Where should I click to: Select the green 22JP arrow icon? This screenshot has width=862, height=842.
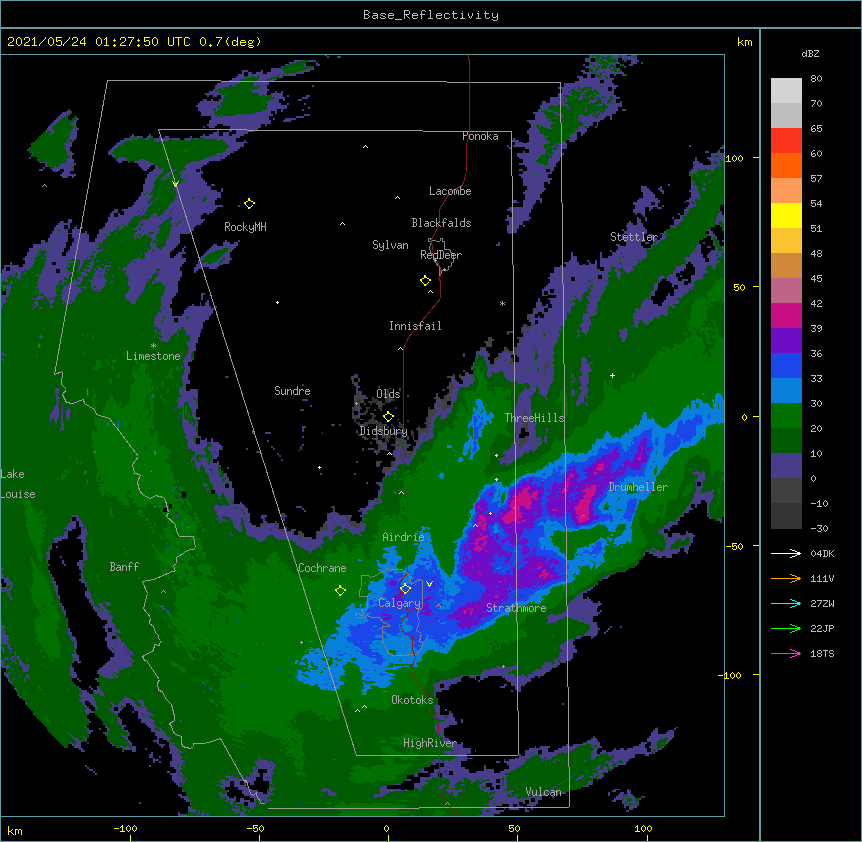[786, 628]
